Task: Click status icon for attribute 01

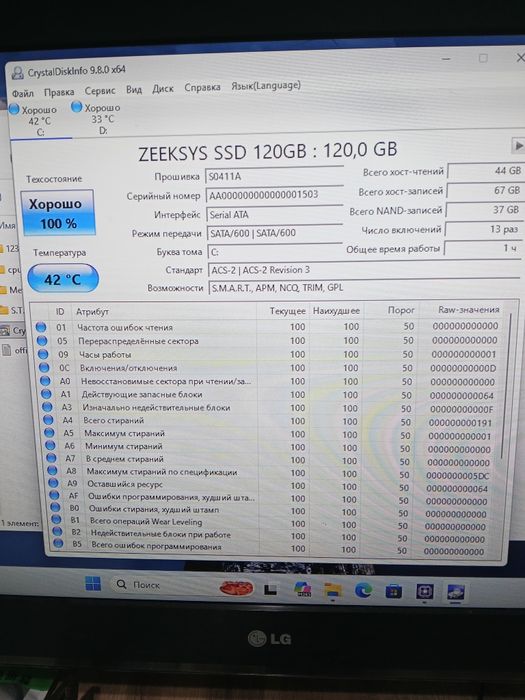Action: click(41, 327)
